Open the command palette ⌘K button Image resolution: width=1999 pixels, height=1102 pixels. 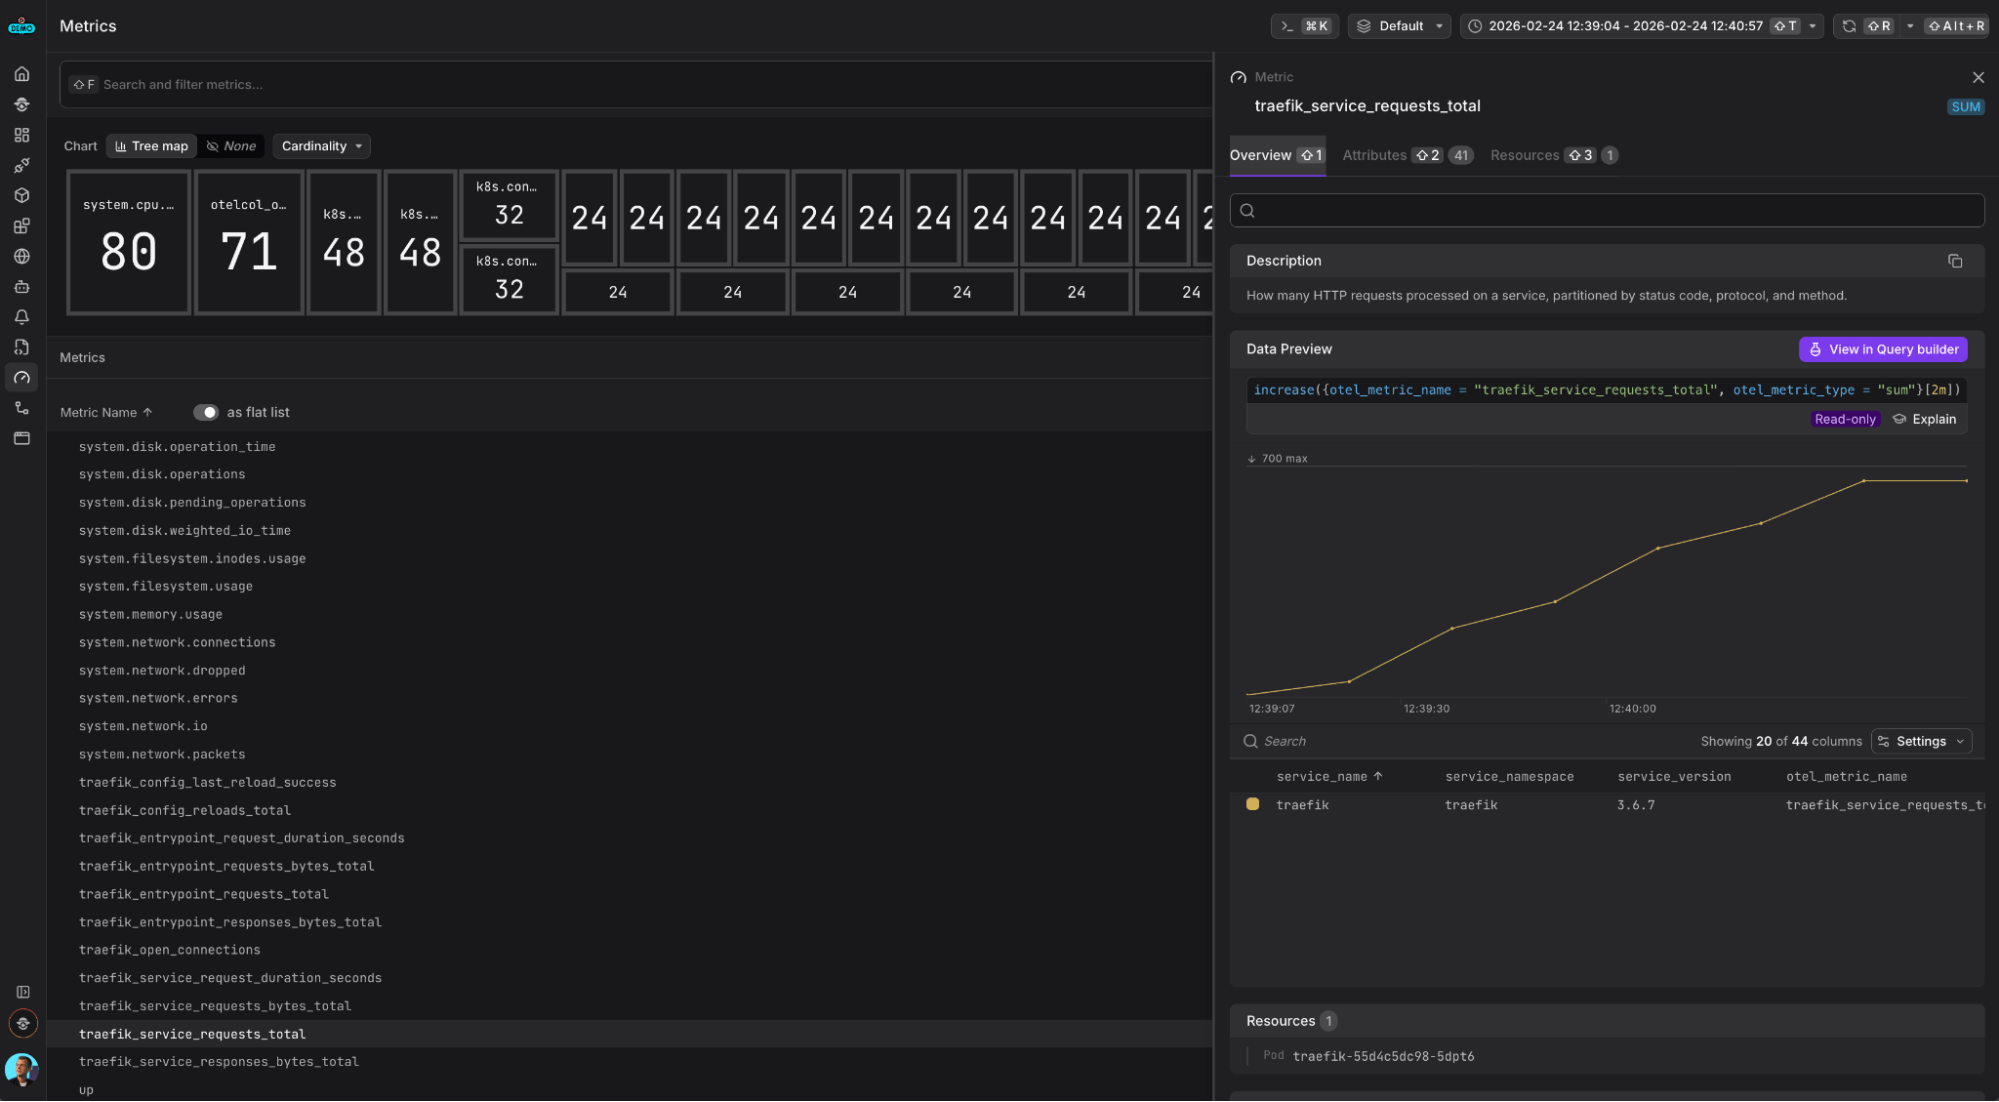(1304, 26)
